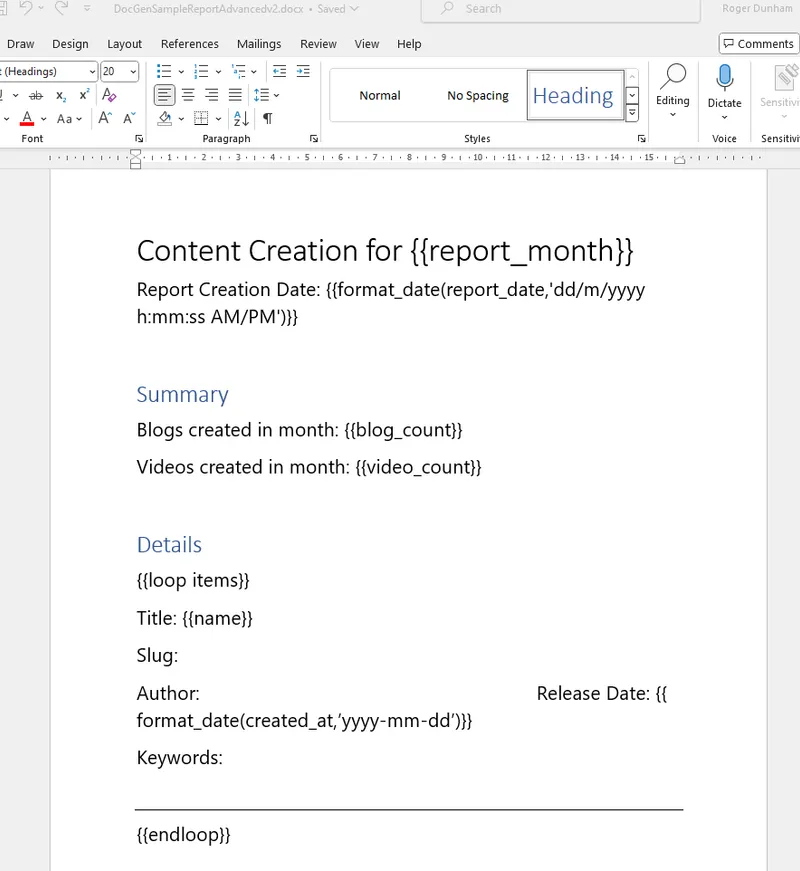Image resolution: width=800 pixels, height=871 pixels.
Task: Click the Increase Font Size icon
Action: point(104,118)
